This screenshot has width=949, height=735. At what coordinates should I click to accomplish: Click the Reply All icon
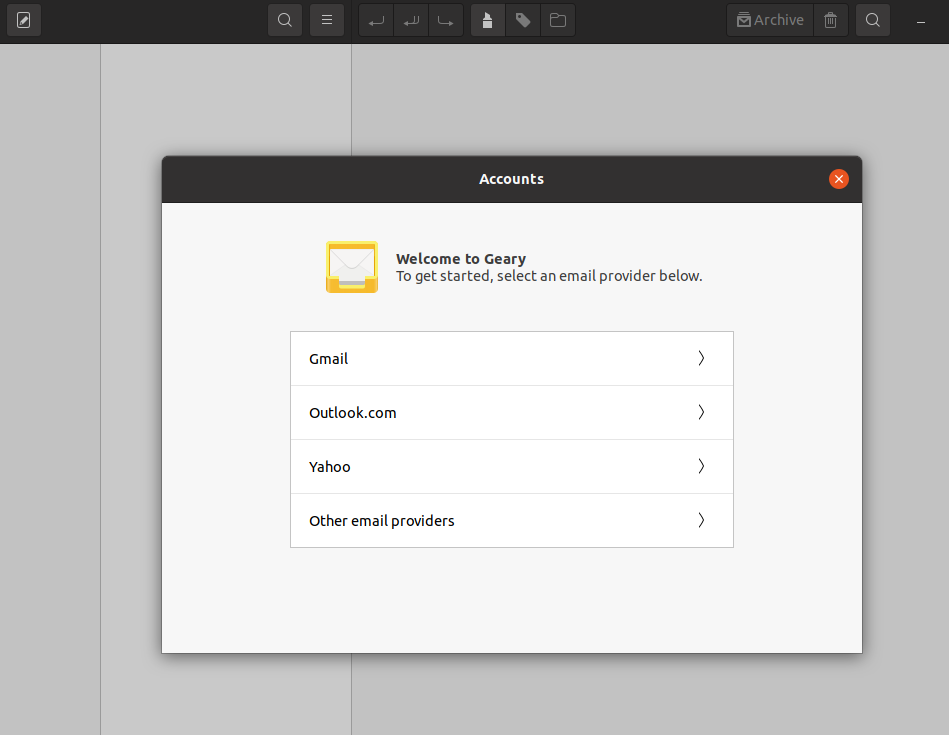click(411, 20)
